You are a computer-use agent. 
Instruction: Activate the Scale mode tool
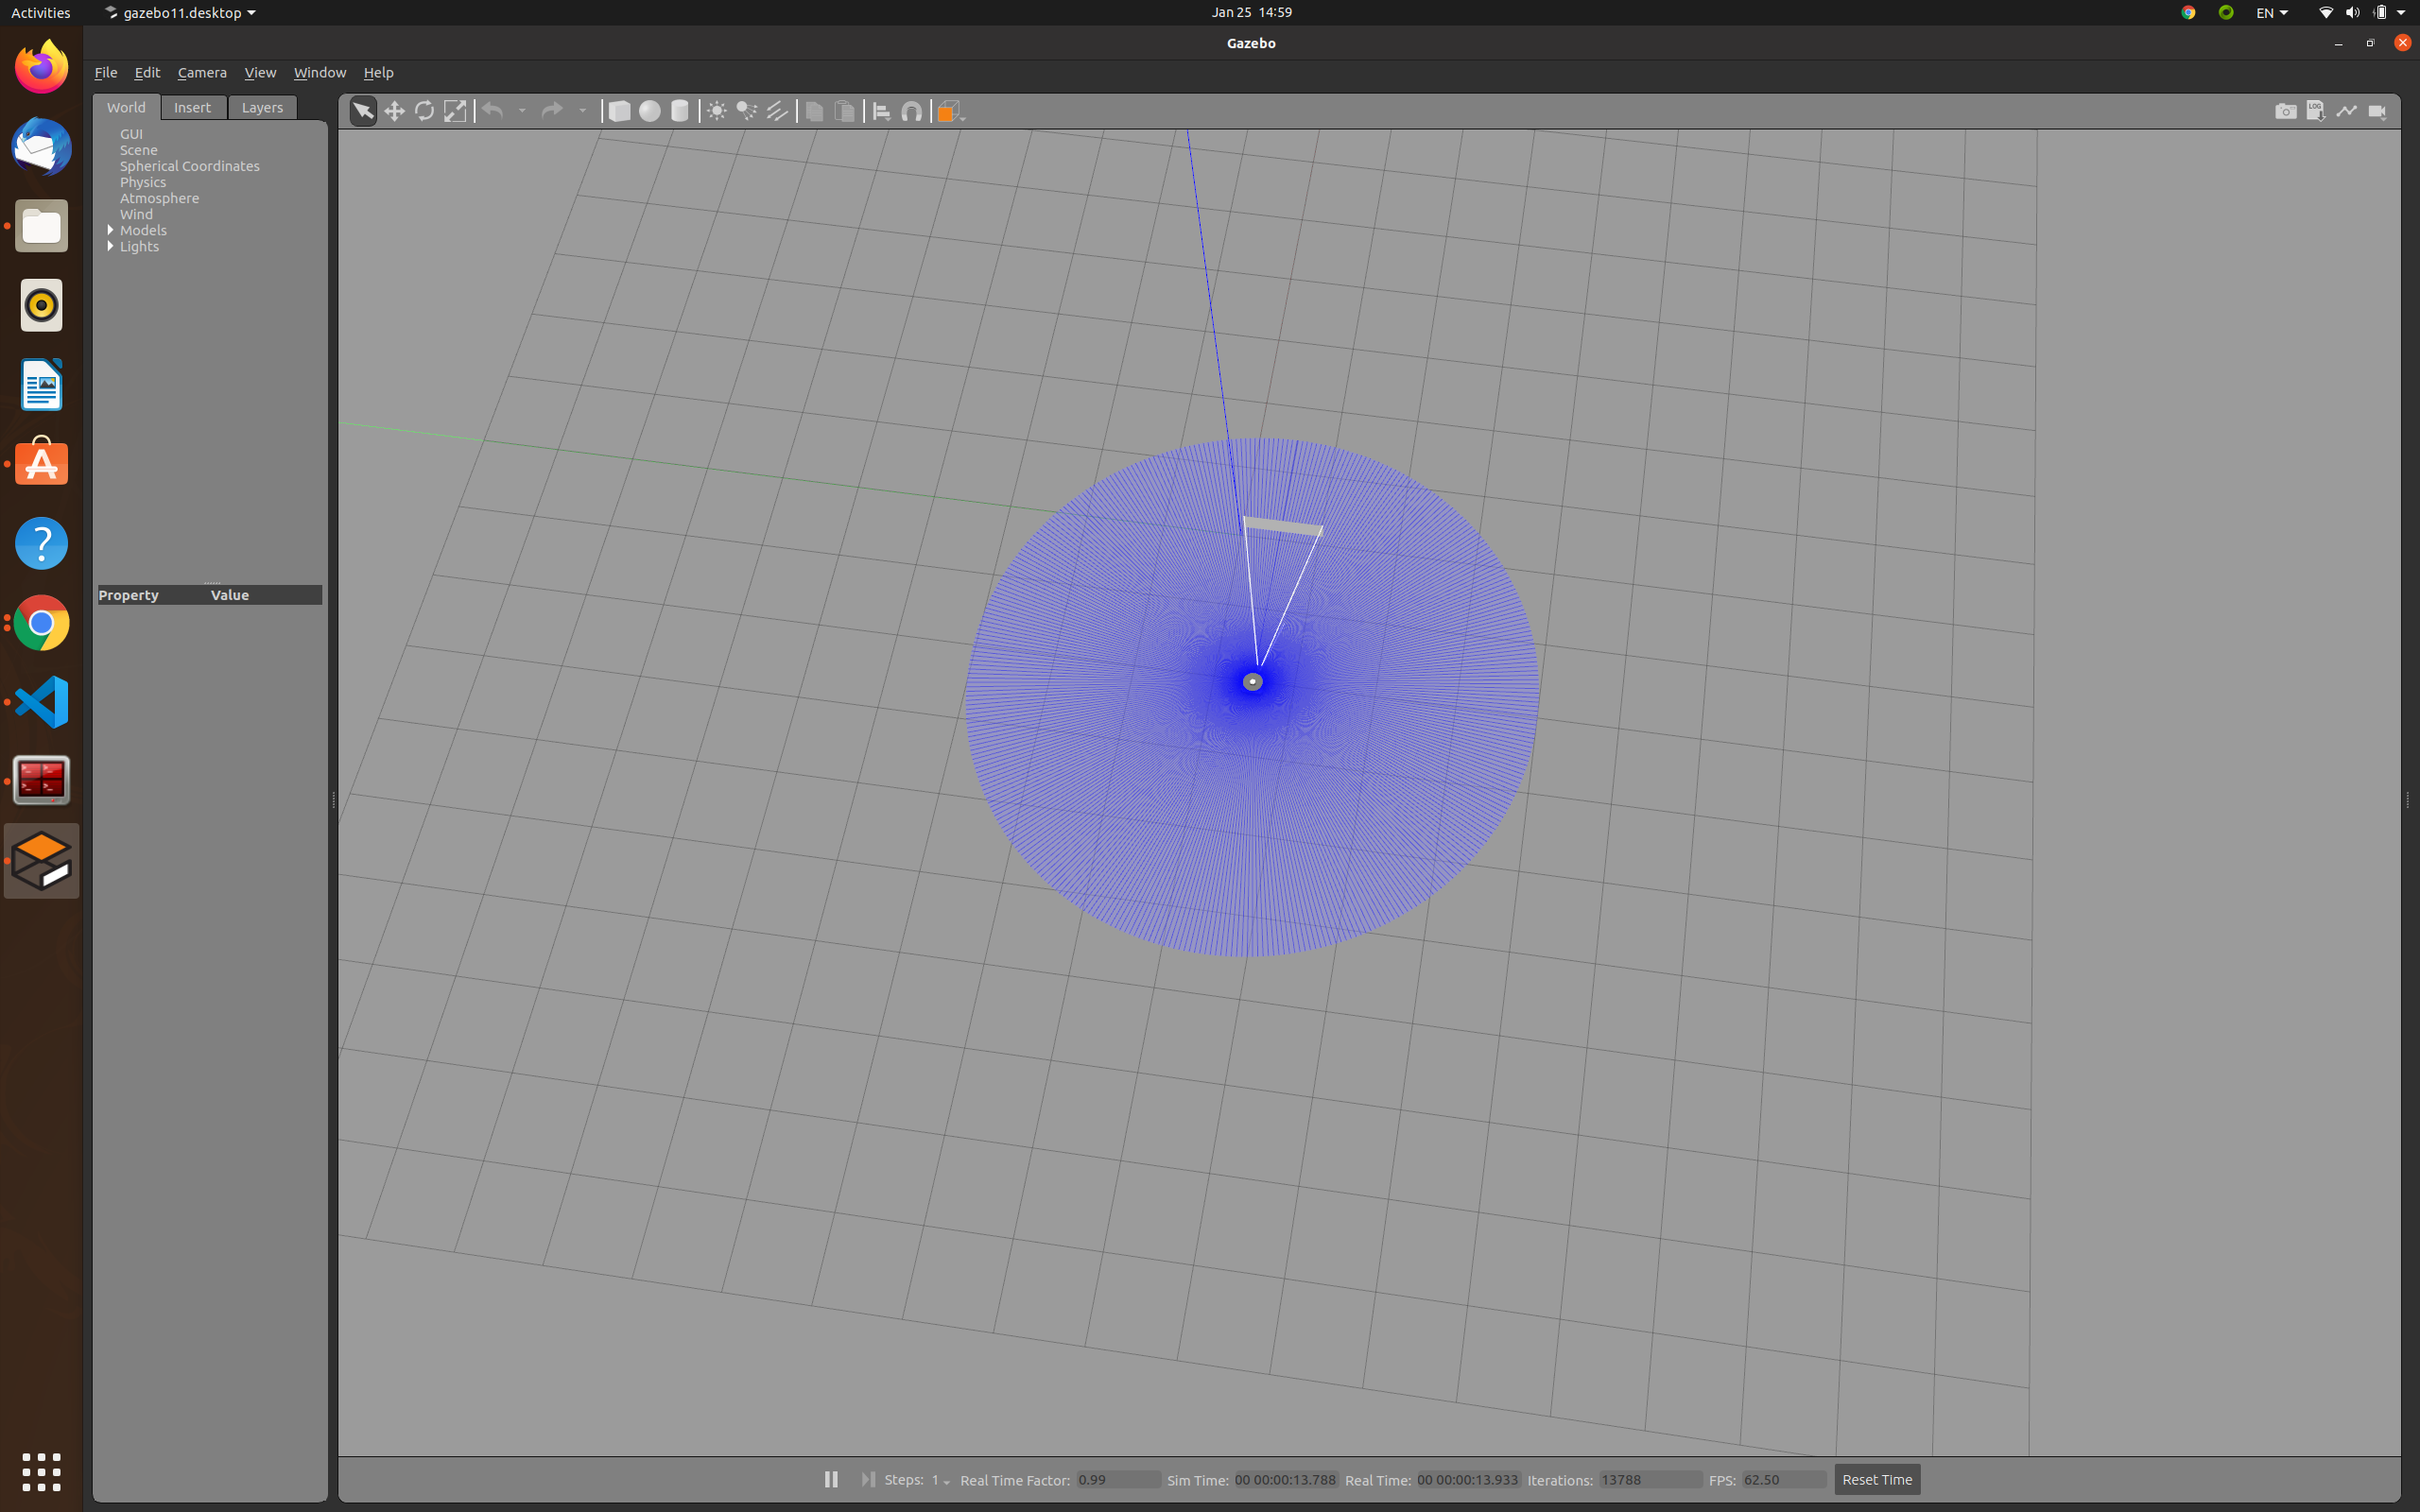455,111
